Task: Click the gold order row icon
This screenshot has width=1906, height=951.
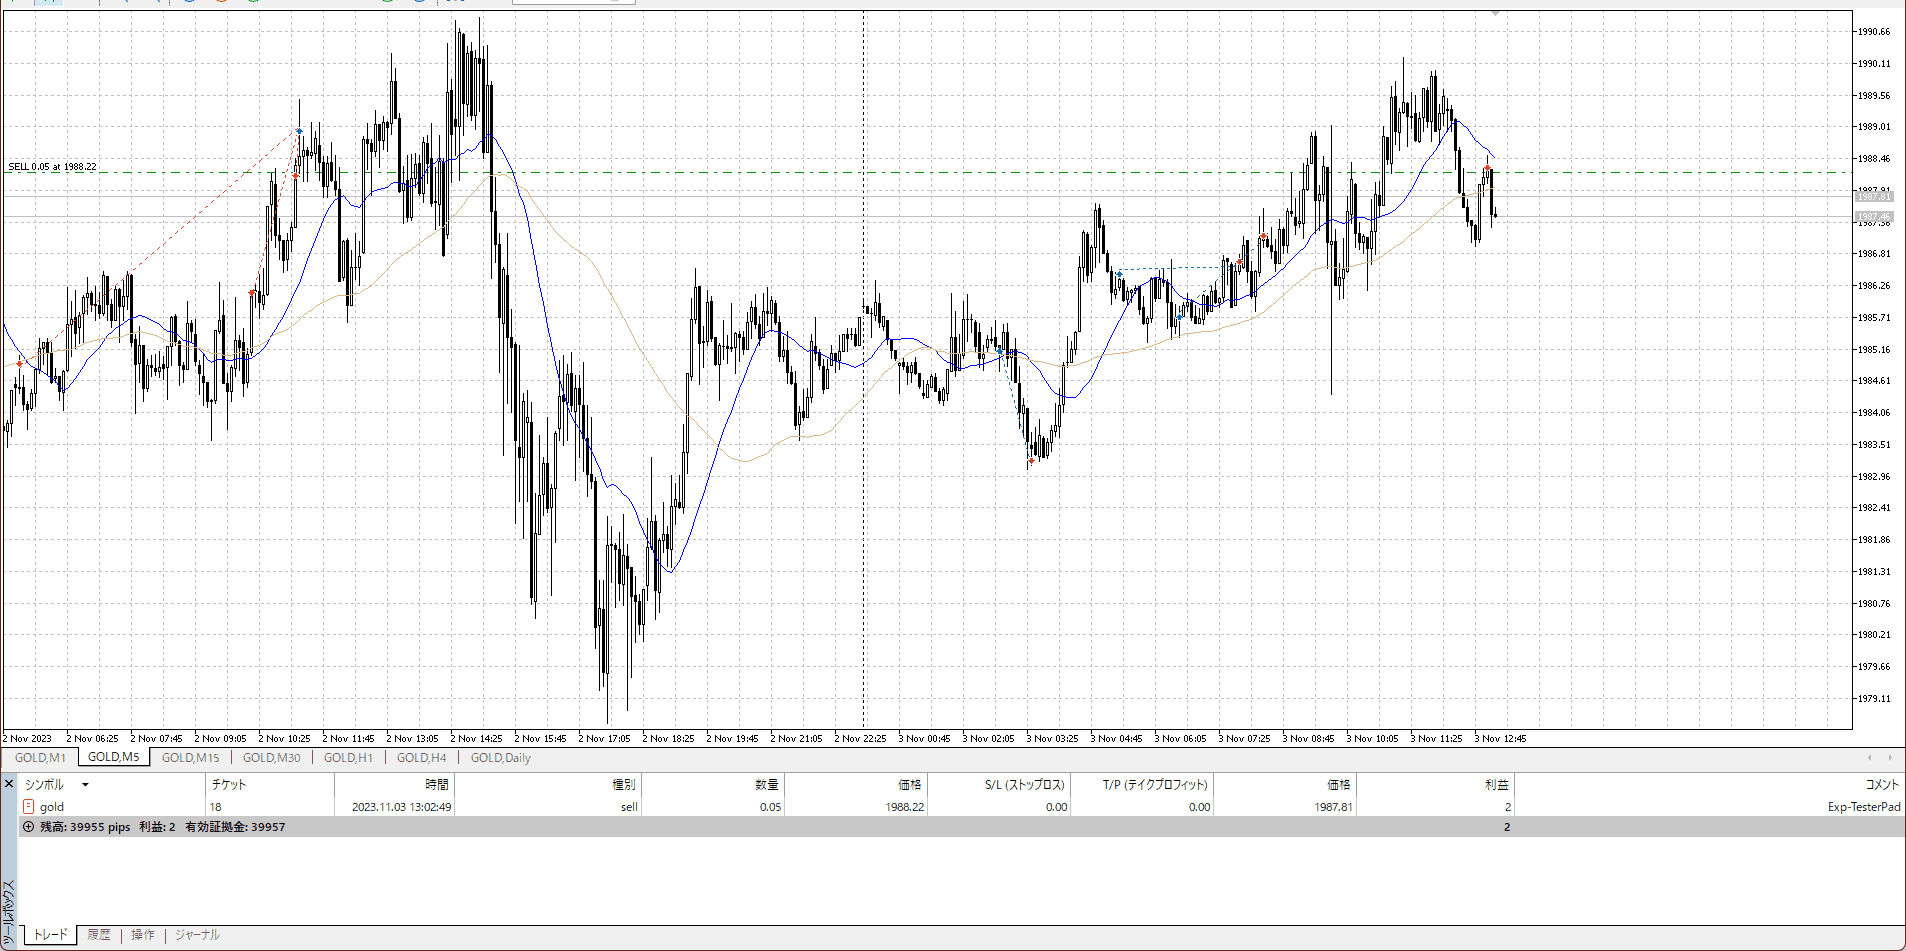Action: coord(29,807)
